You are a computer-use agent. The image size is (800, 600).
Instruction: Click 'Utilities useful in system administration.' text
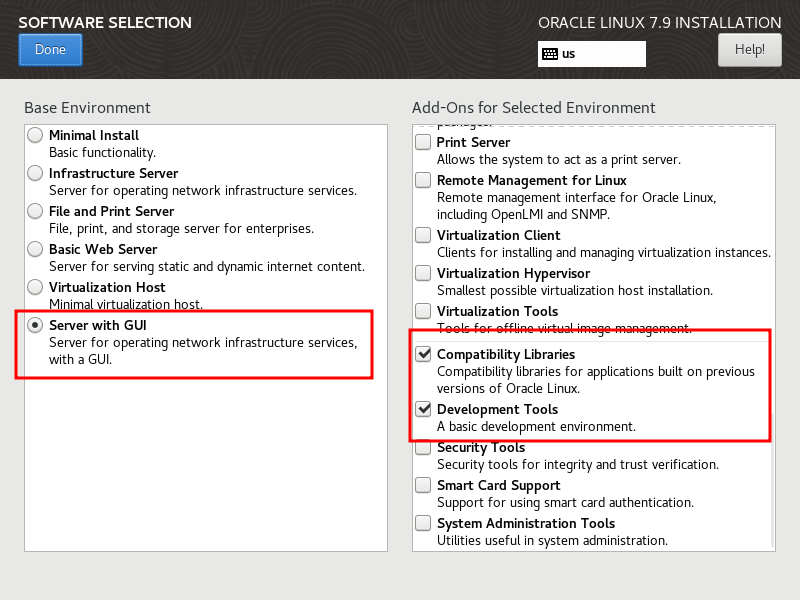point(553,541)
